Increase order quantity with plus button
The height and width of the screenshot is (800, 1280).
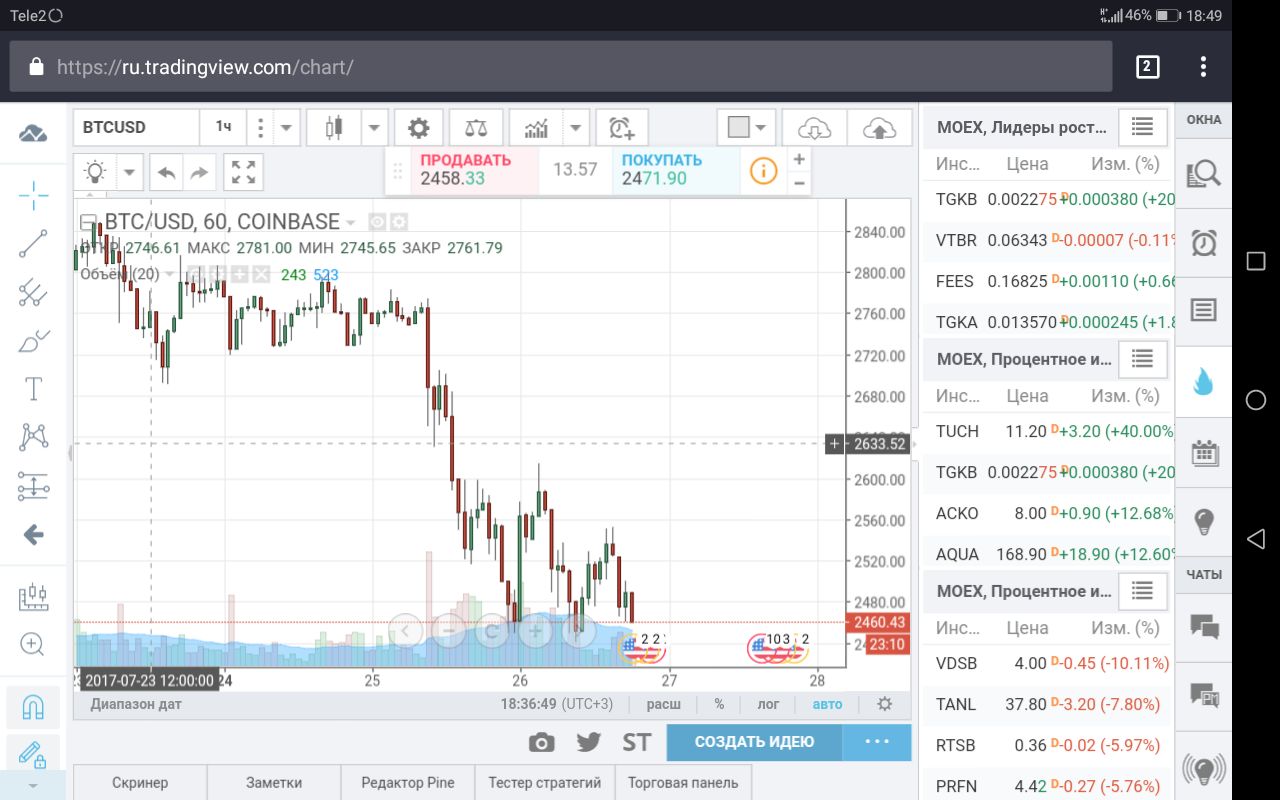tap(799, 159)
